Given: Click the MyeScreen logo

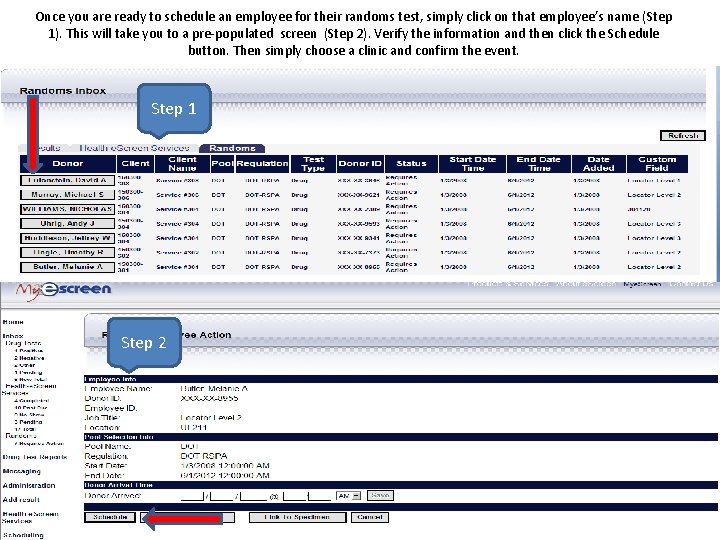Looking at the screenshot, I should pos(64,291).
